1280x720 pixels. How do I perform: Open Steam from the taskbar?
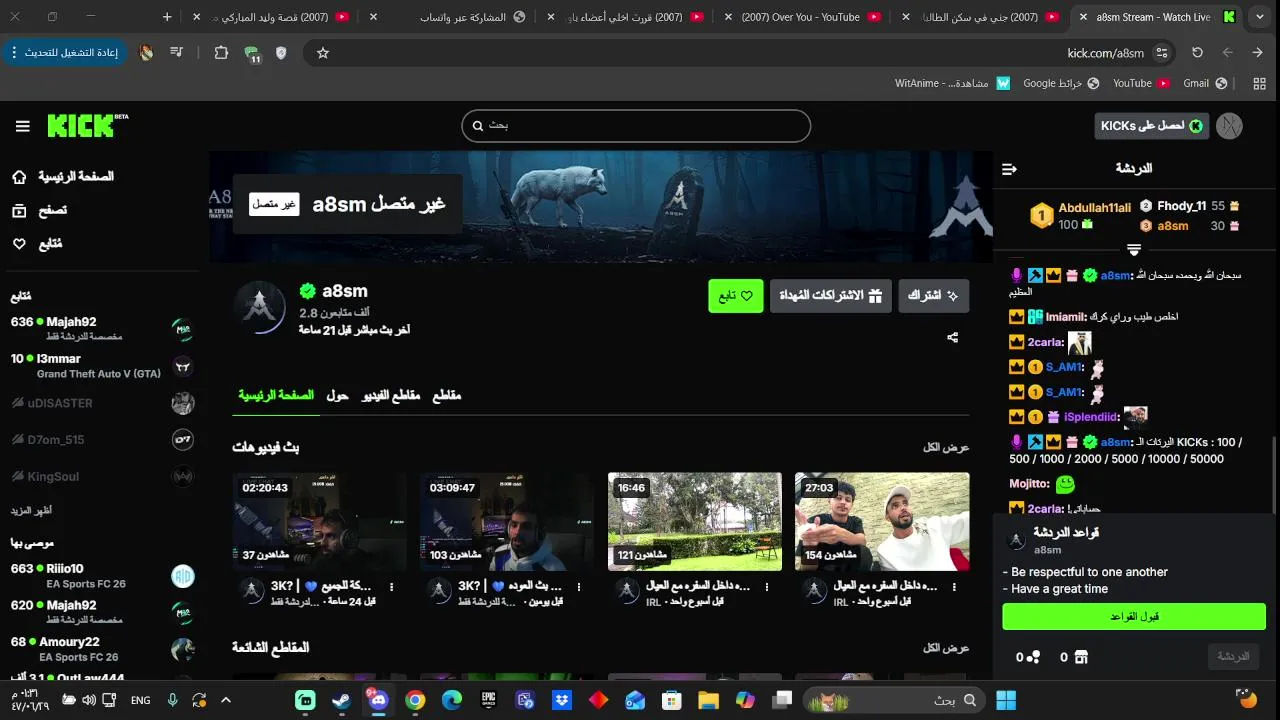click(342, 700)
